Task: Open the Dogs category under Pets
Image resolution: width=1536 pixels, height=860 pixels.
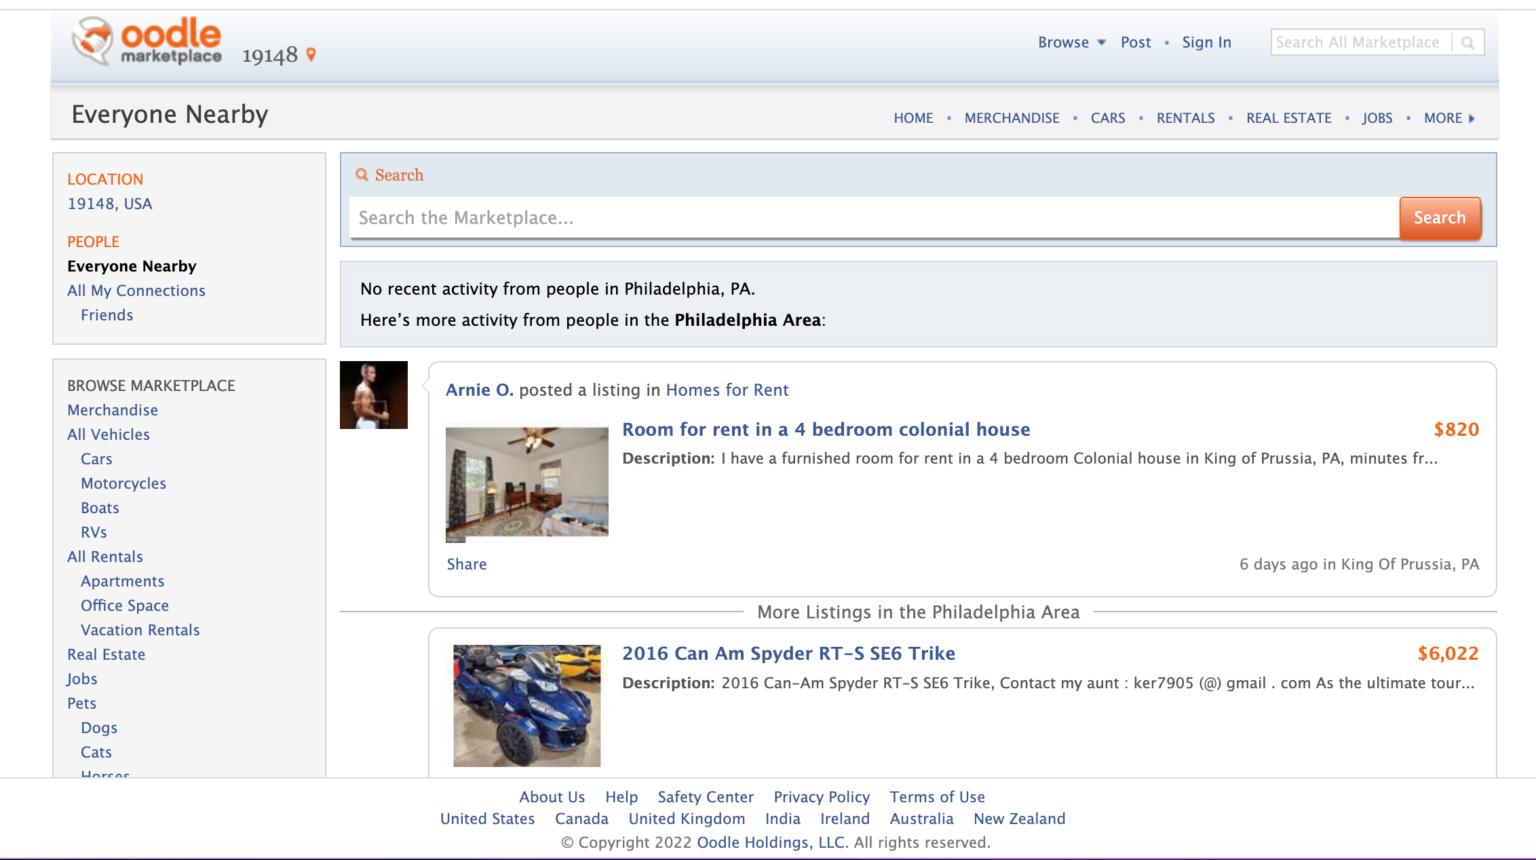Action: [98, 727]
